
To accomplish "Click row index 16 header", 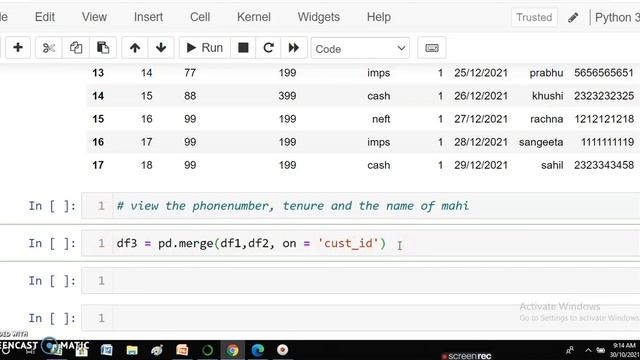I will (x=98, y=142).
